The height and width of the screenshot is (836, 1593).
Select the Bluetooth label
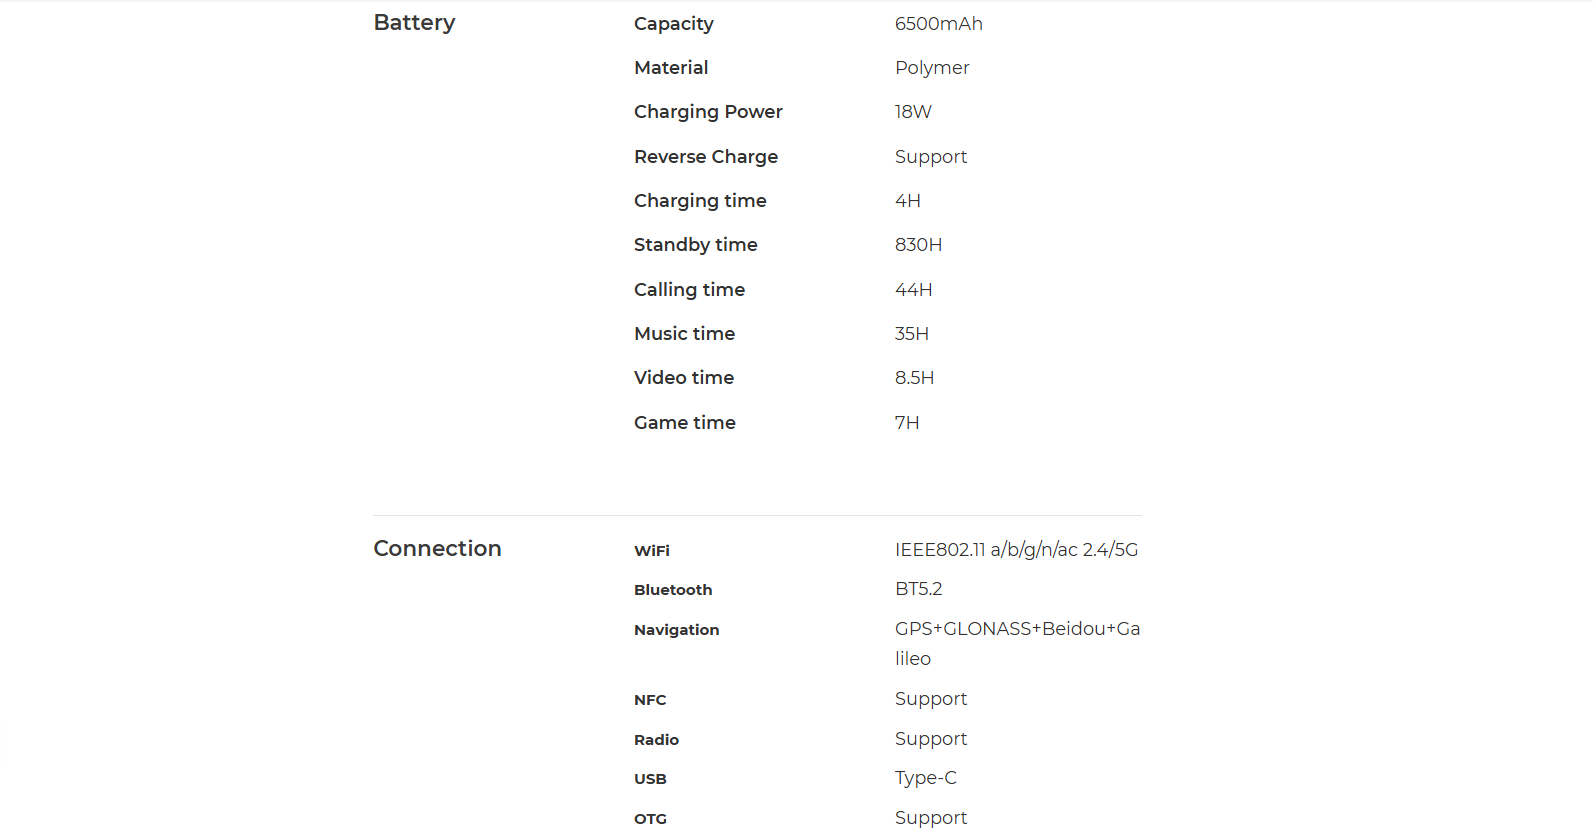tap(673, 590)
